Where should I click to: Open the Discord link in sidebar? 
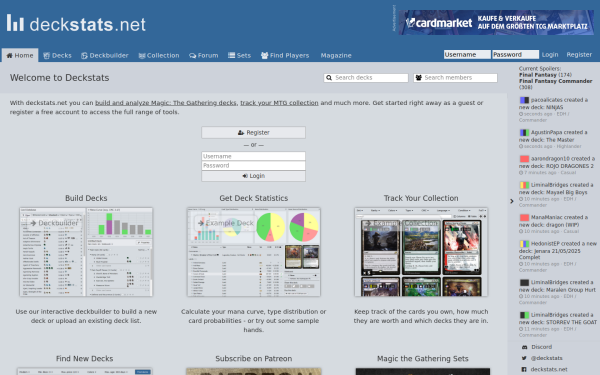pyautogui.click(x=541, y=347)
